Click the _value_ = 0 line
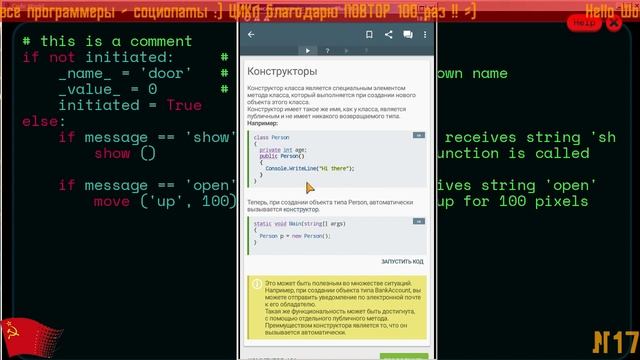 [108, 89]
